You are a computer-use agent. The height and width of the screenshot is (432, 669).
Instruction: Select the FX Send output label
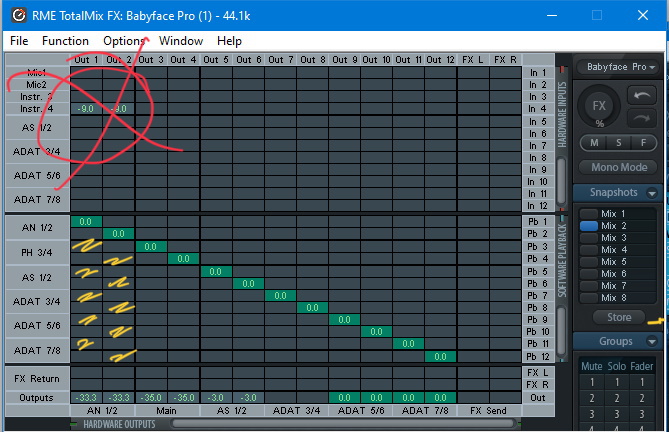coord(489,411)
